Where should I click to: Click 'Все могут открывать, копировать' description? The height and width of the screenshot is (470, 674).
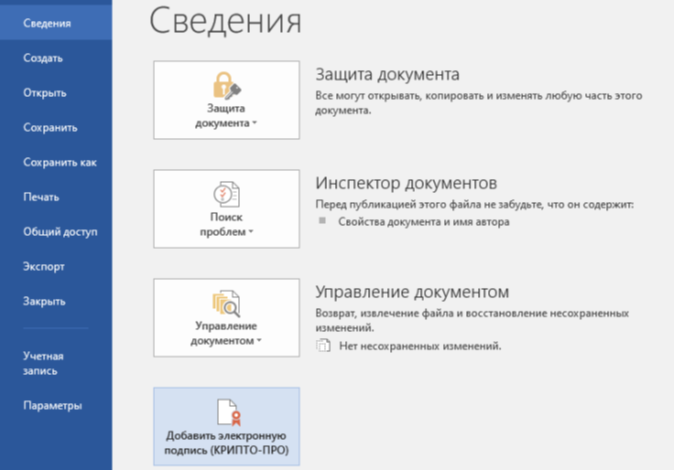(479, 103)
